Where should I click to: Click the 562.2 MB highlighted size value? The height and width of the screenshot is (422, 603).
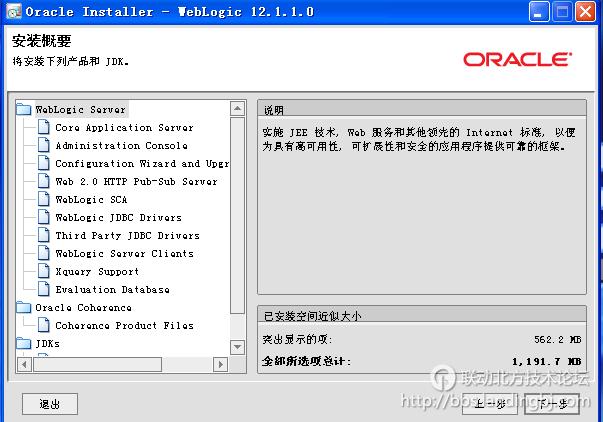(x=557, y=339)
